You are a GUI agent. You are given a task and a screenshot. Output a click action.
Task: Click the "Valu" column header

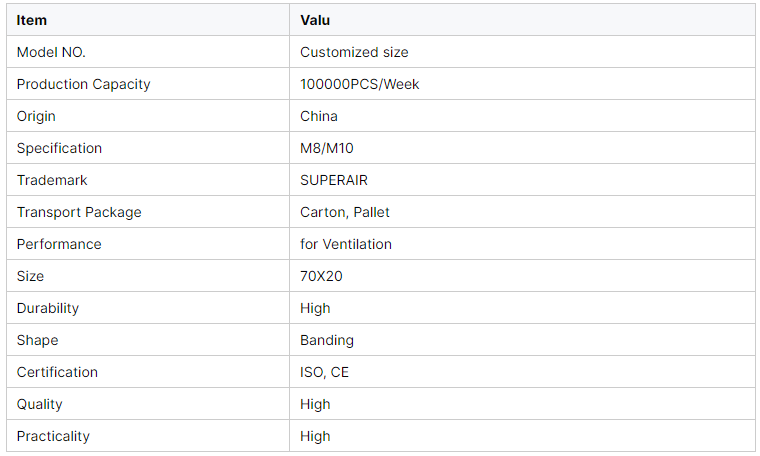pyautogui.click(x=315, y=20)
